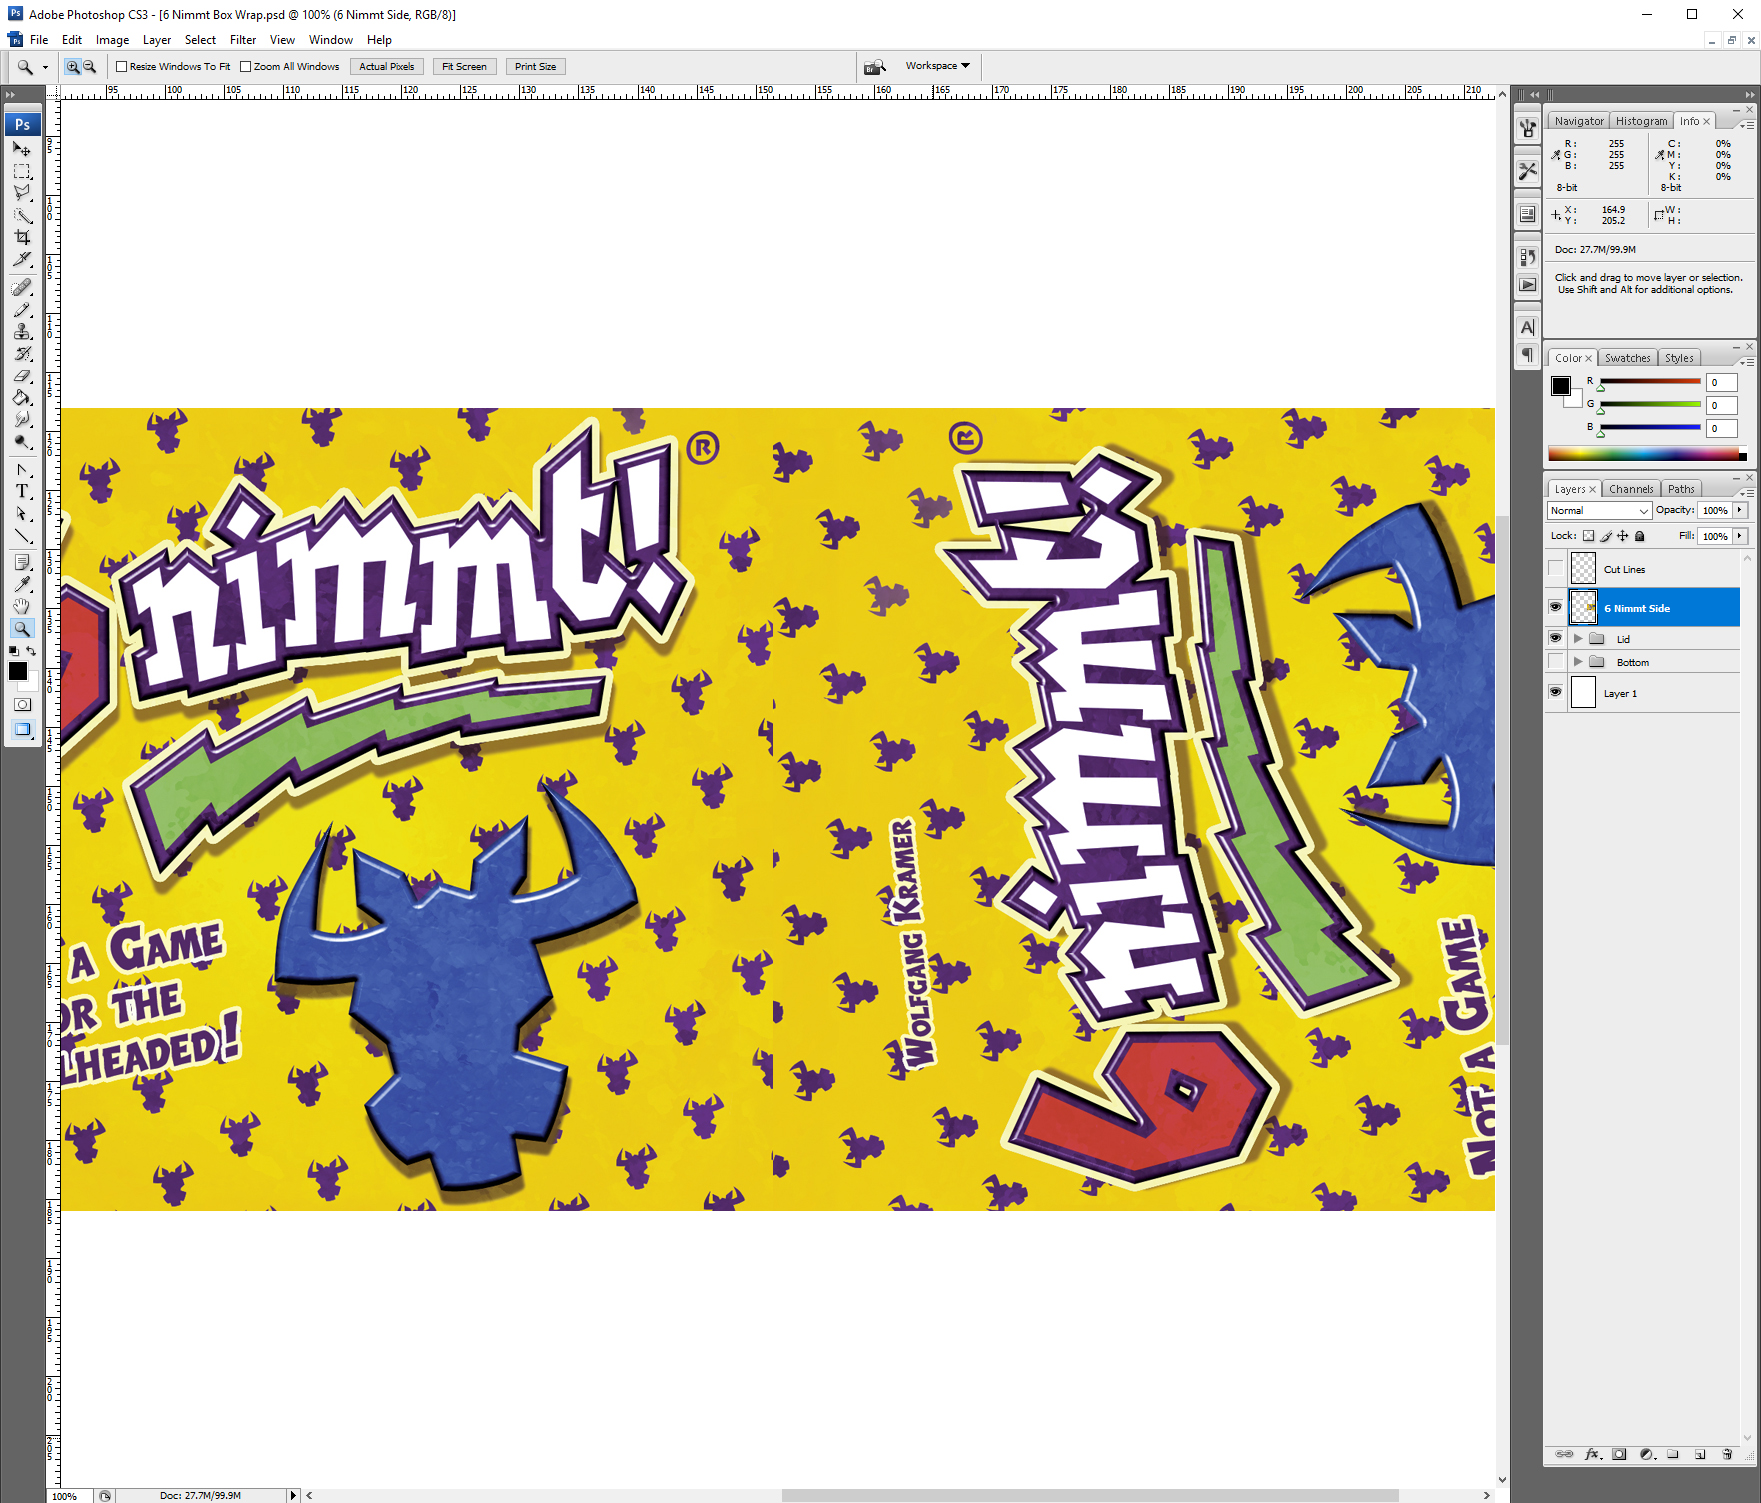The image size is (1761, 1503).
Task: Enable the Zoom All Windows checkbox
Action: 246,66
